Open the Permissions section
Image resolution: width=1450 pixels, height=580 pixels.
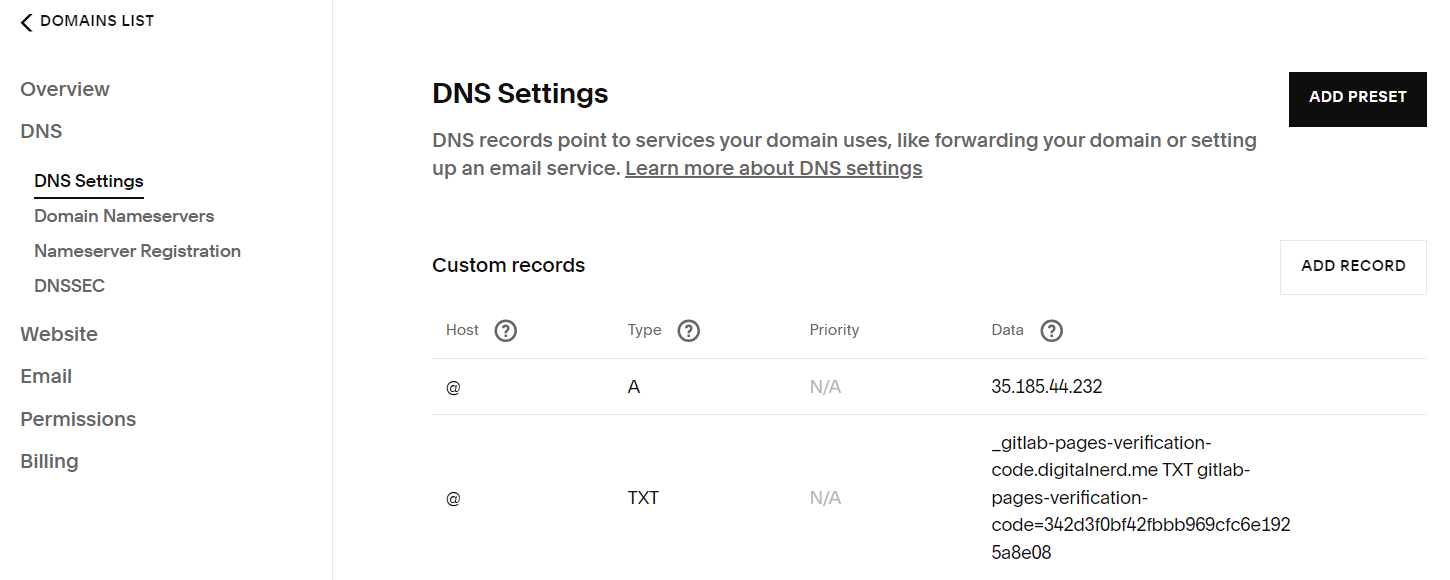(78, 419)
